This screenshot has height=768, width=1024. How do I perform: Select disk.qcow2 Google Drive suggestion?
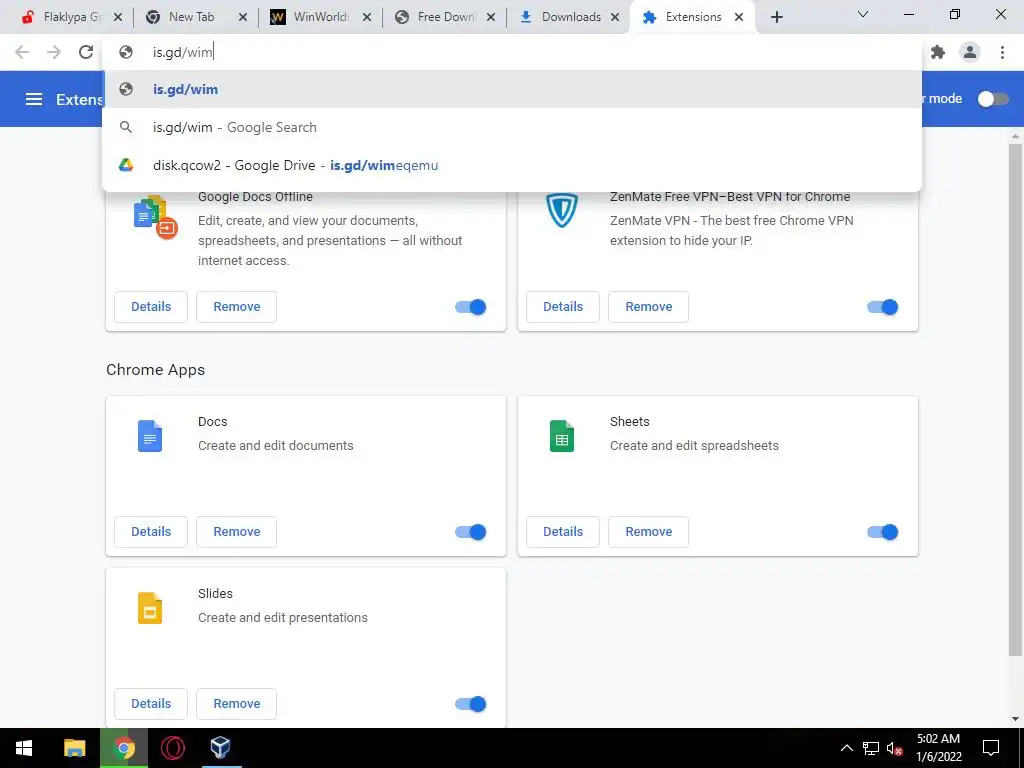point(512,165)
